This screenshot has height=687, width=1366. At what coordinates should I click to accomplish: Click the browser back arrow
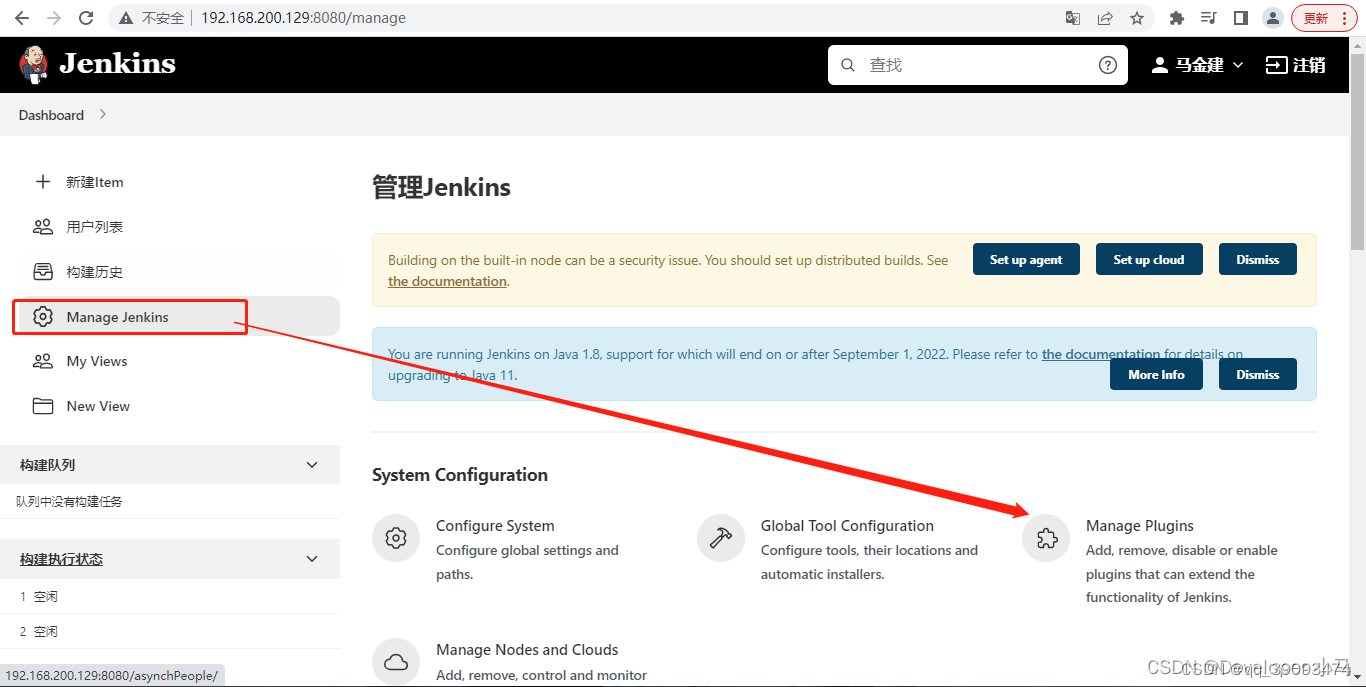coord(21,18)
